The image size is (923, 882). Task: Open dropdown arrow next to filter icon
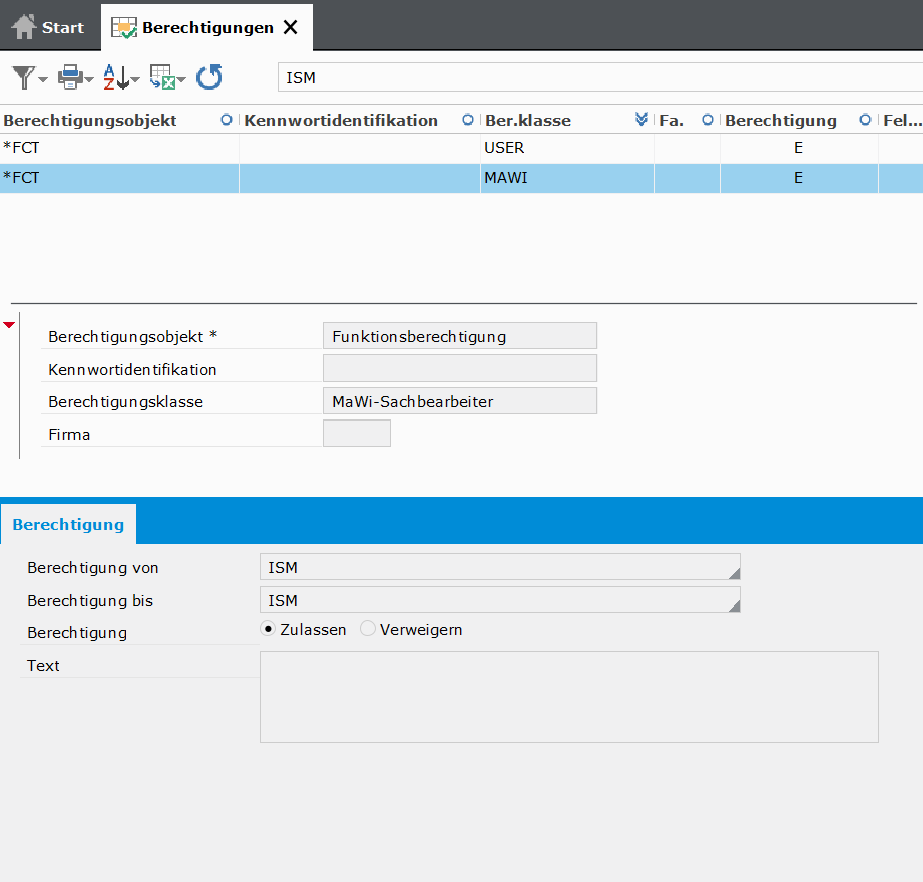(x=43, y=79)
